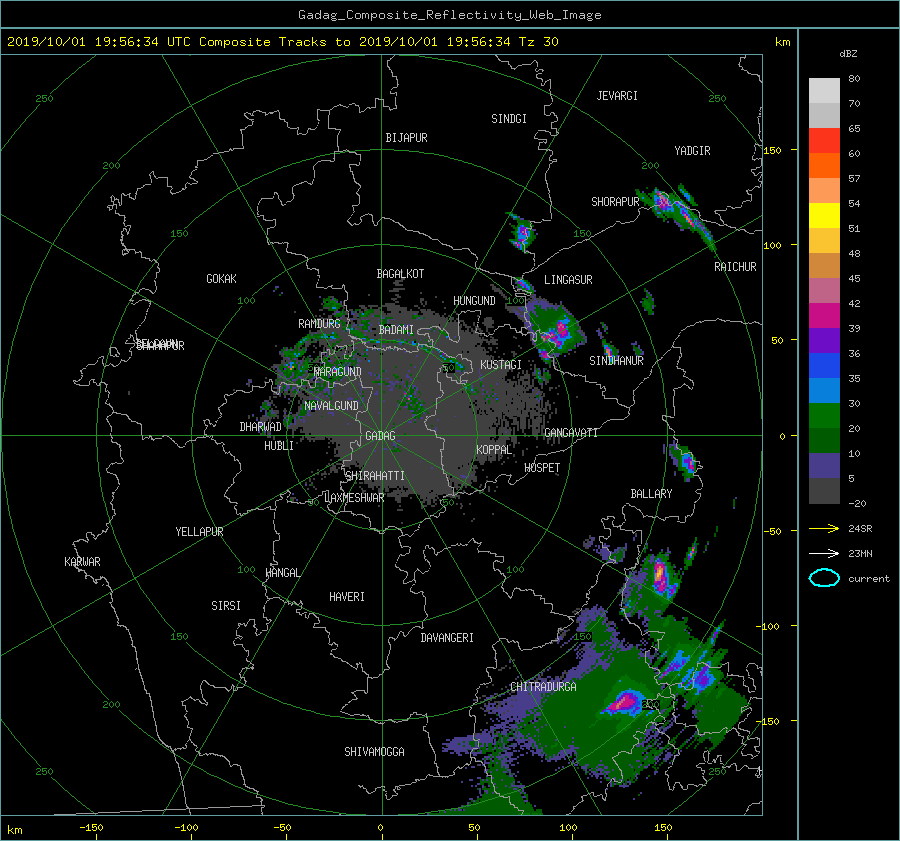Image resolution: width=900 pixels, height=841 pixels.
Task: Click the 'DAVANGERI' city label
Action: 447,638
